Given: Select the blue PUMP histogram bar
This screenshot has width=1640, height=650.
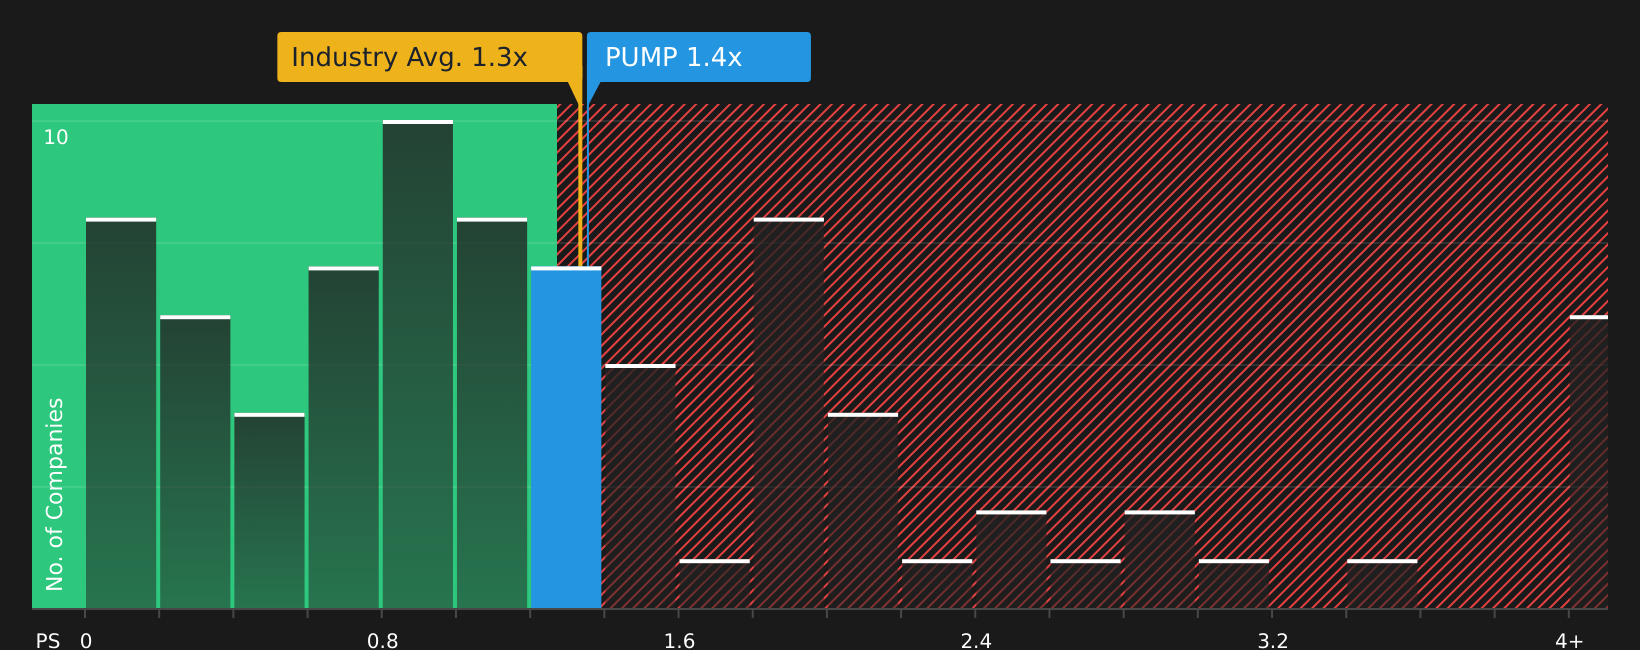Looking at the screenshot, I should click(x=566, y=438).
